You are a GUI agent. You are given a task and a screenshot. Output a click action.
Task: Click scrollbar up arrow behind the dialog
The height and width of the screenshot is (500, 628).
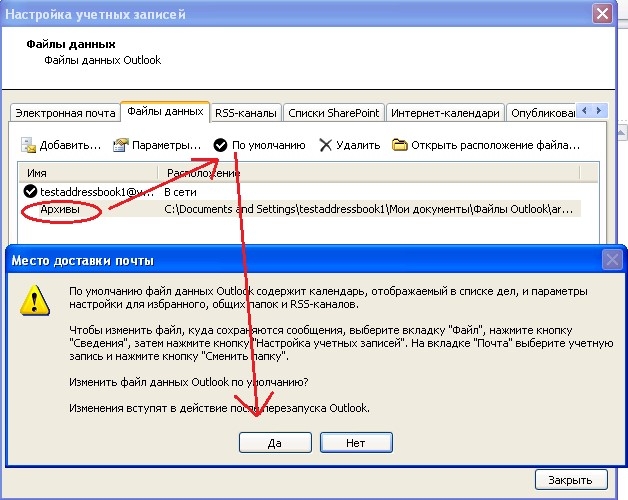click(x=622, y=132)
